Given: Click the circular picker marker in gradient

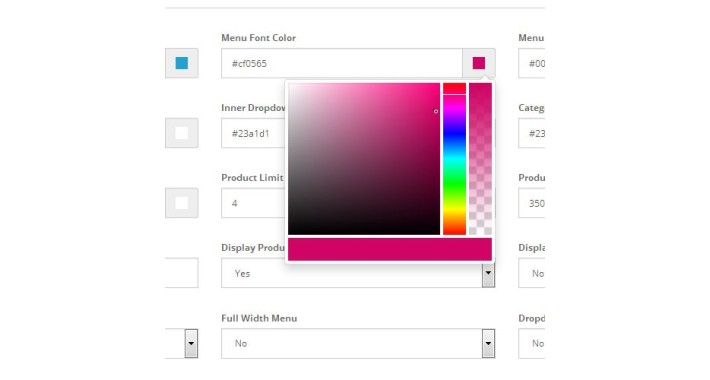Looking at the screenshot, I should coord(436,111).
